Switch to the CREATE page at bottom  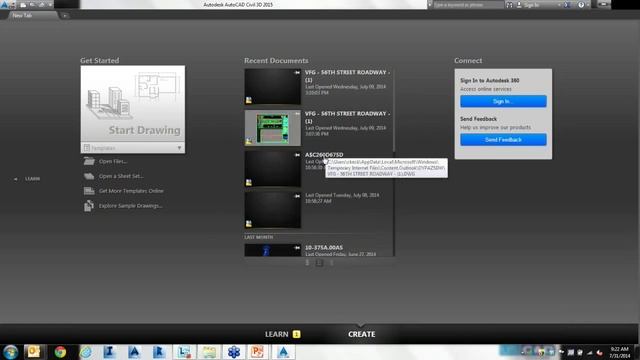click(x=362, y=334)
